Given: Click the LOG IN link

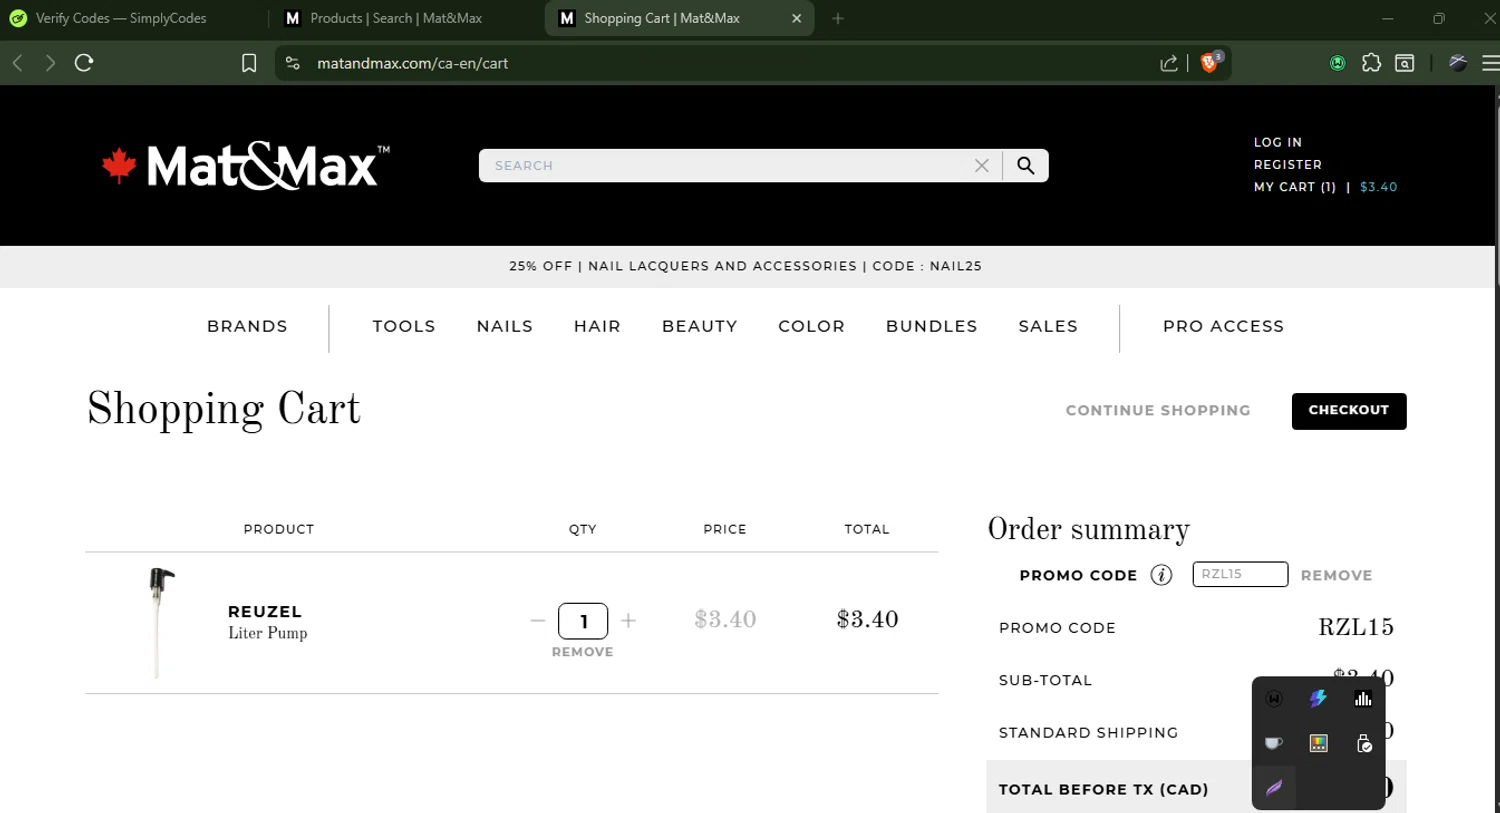Looking at the screenshot, I should click(1278, 142).
